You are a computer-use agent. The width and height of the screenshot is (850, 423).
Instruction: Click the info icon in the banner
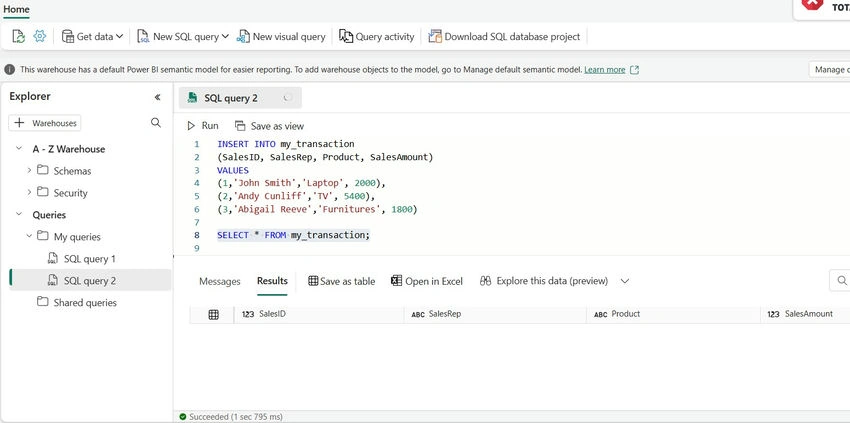pyautogui.click(x=10, y=69)
